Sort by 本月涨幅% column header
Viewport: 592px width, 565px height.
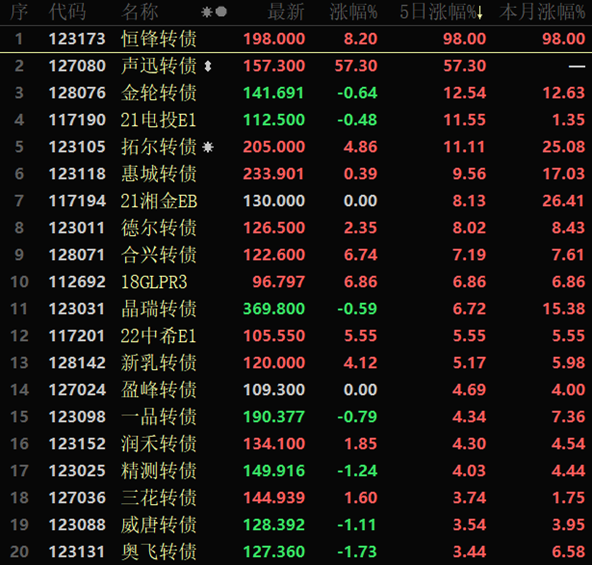point(542,12)
